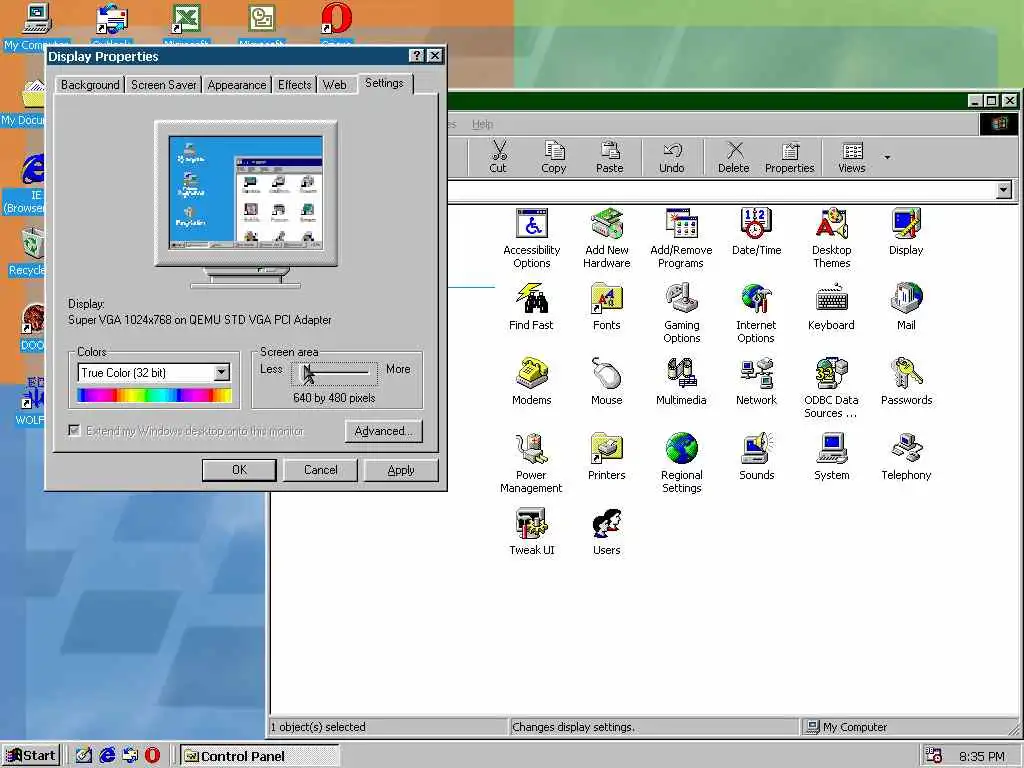Open the Power Management icon
Screen dimensions: 1024x768
[x=531, y=464]
